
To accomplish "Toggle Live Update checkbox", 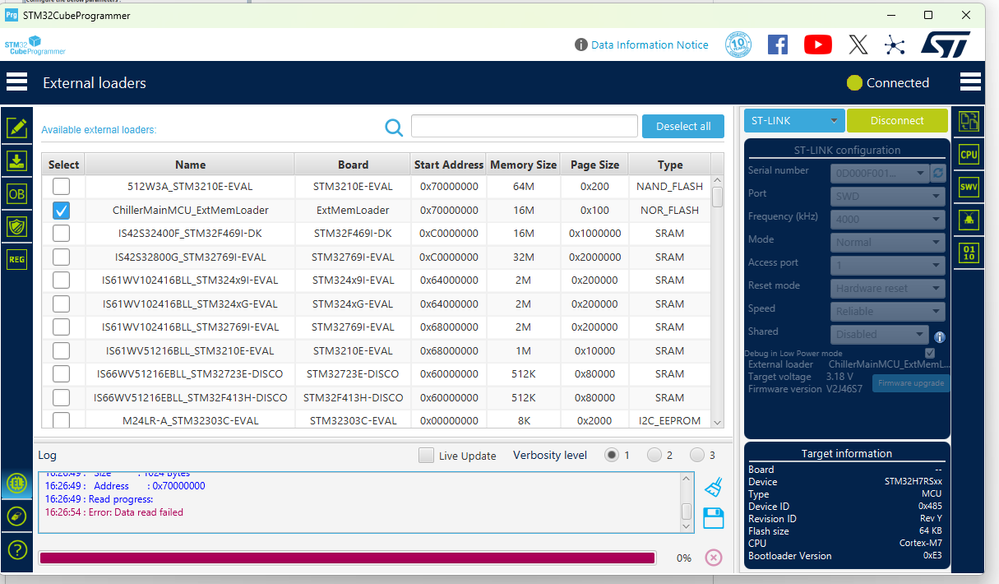I will click(x=426, y=455).
